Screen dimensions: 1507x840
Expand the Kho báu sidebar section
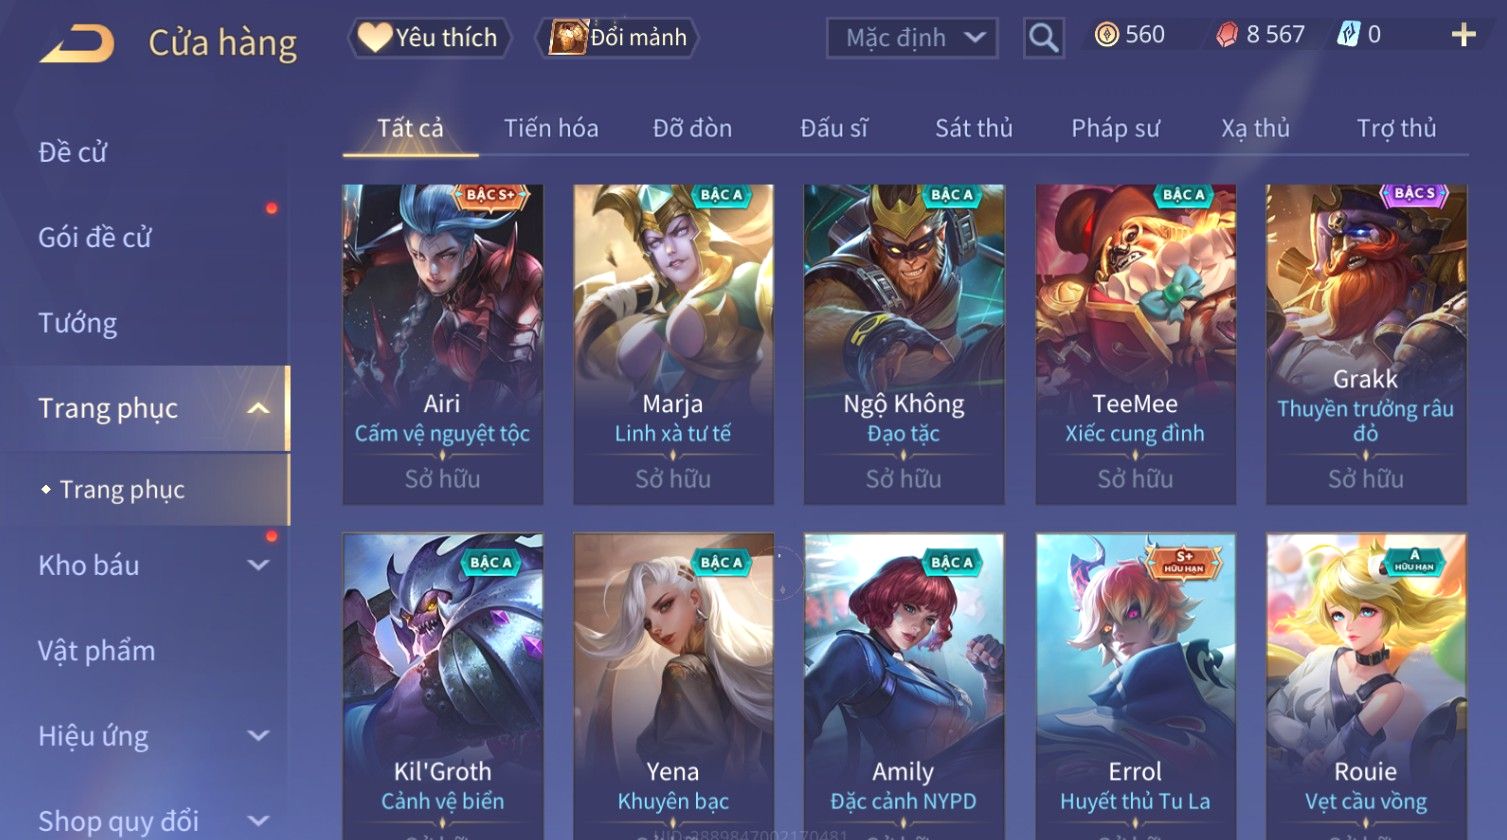pyautogui.click(x=258, y=565)
